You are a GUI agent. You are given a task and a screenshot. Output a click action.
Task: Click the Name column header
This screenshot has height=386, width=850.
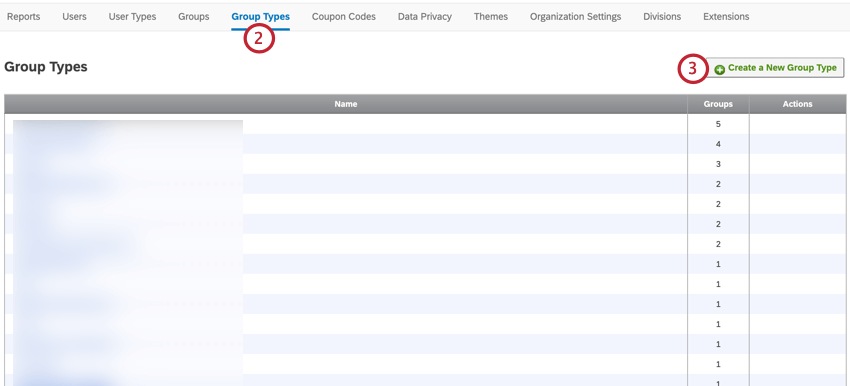(x=346, y=104)
